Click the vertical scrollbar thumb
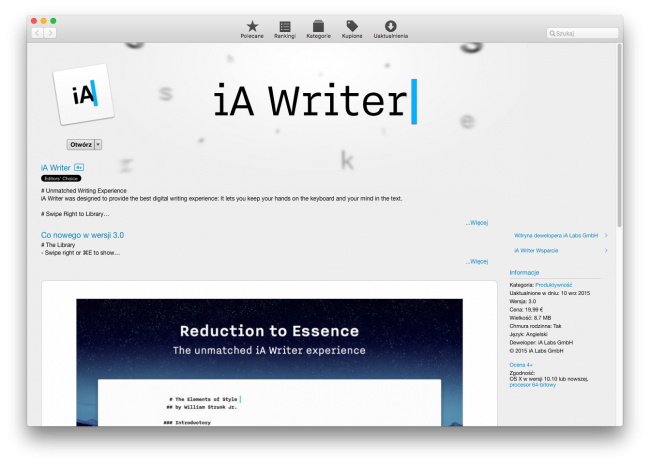This screenshot has height=465, width=650. coord(619,135)
